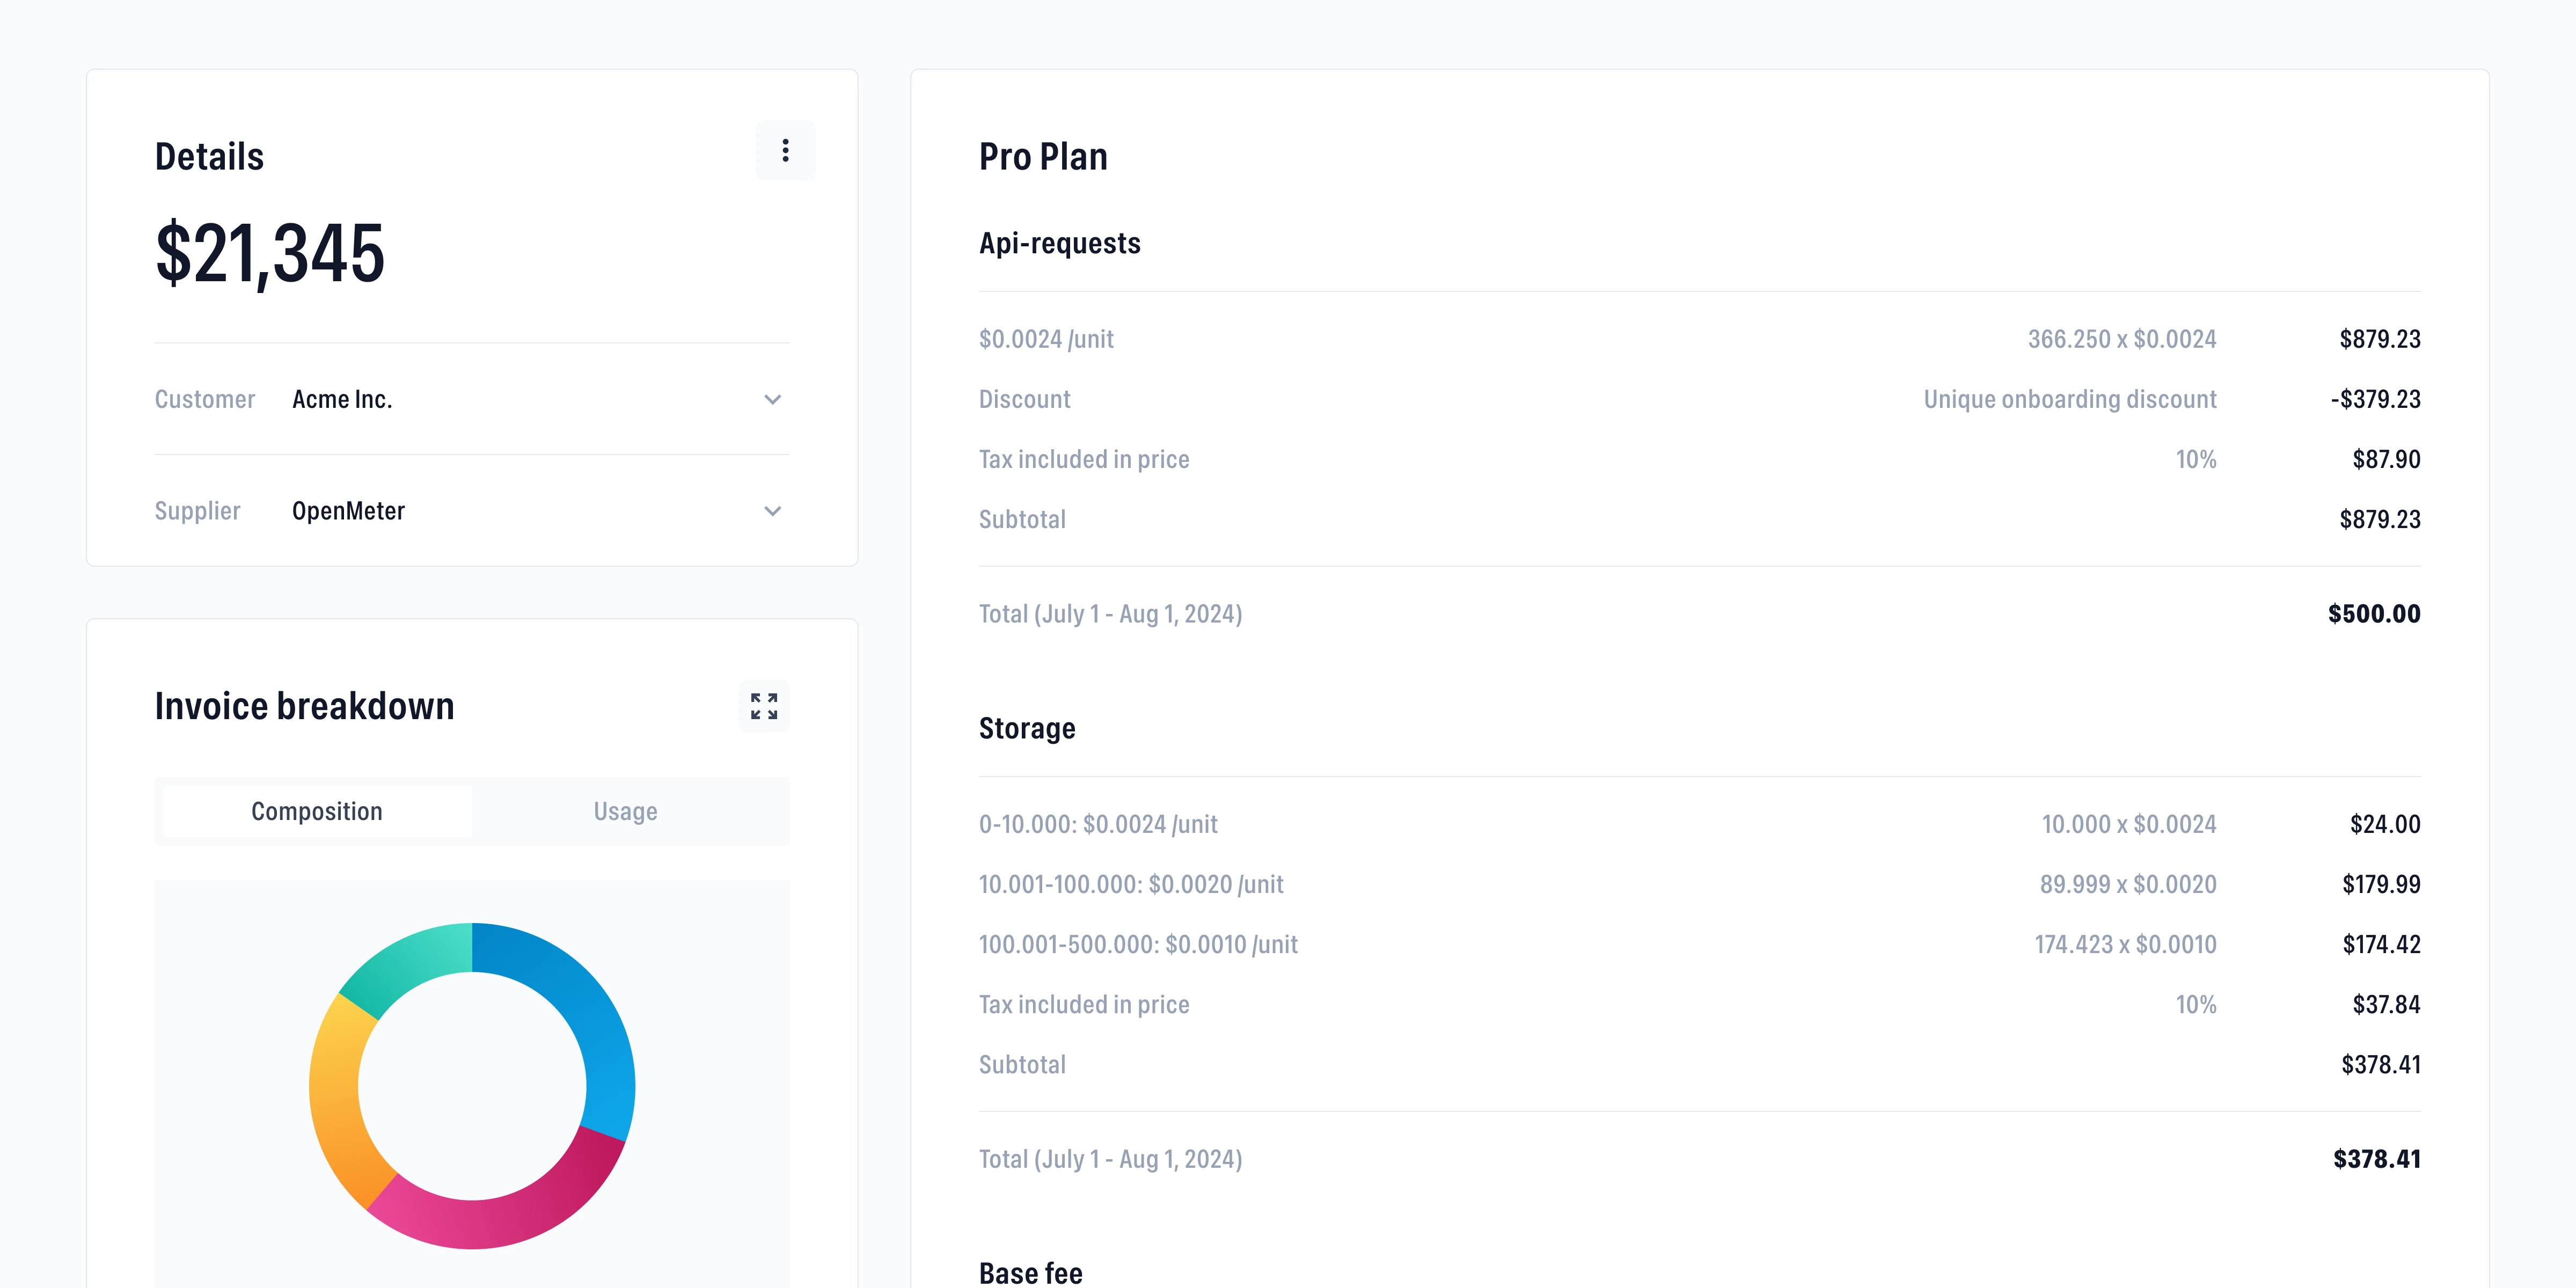
Task: Switch to the Composition tab
Action: (x=317, y=811)
